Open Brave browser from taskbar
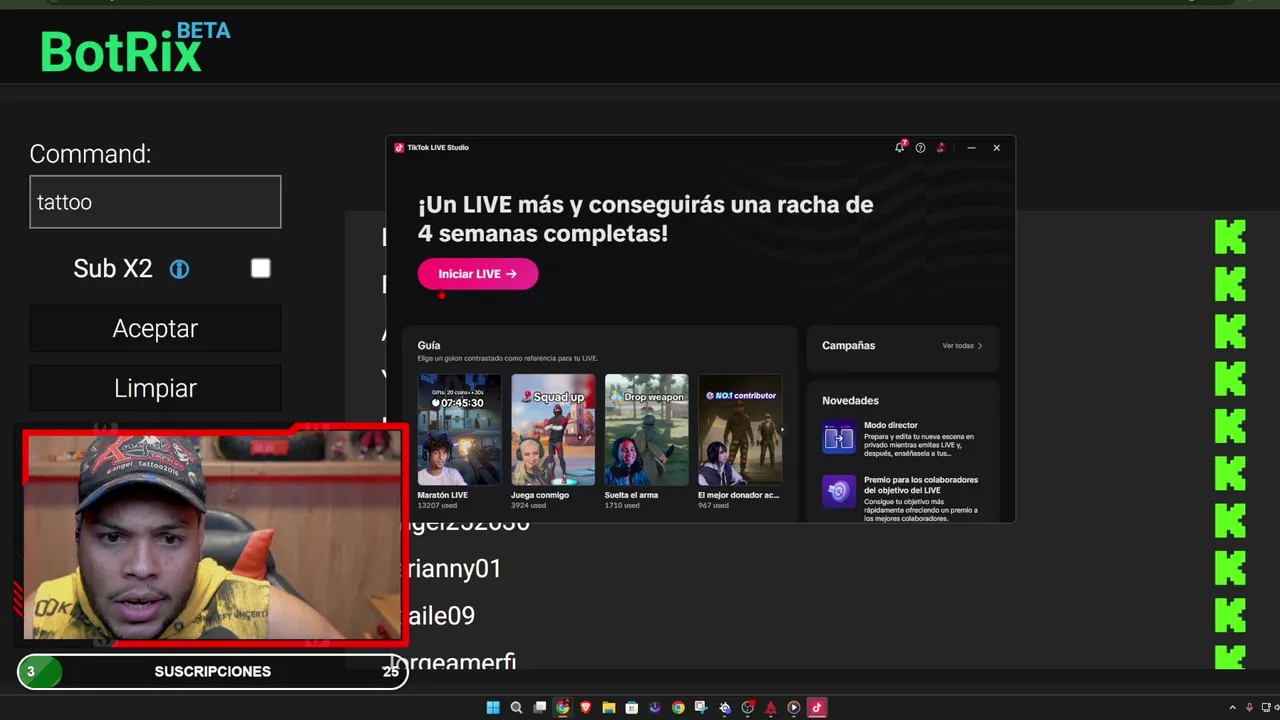This screenshot has height=720, width=1280. [x=586, y=707]
